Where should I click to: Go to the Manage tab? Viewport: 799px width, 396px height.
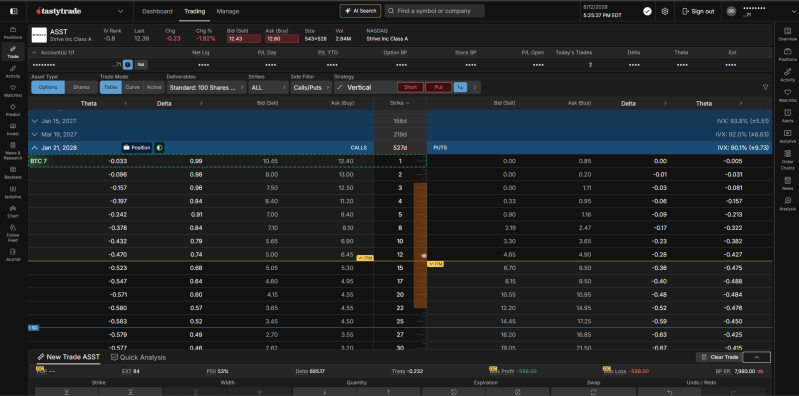point(228,11)
